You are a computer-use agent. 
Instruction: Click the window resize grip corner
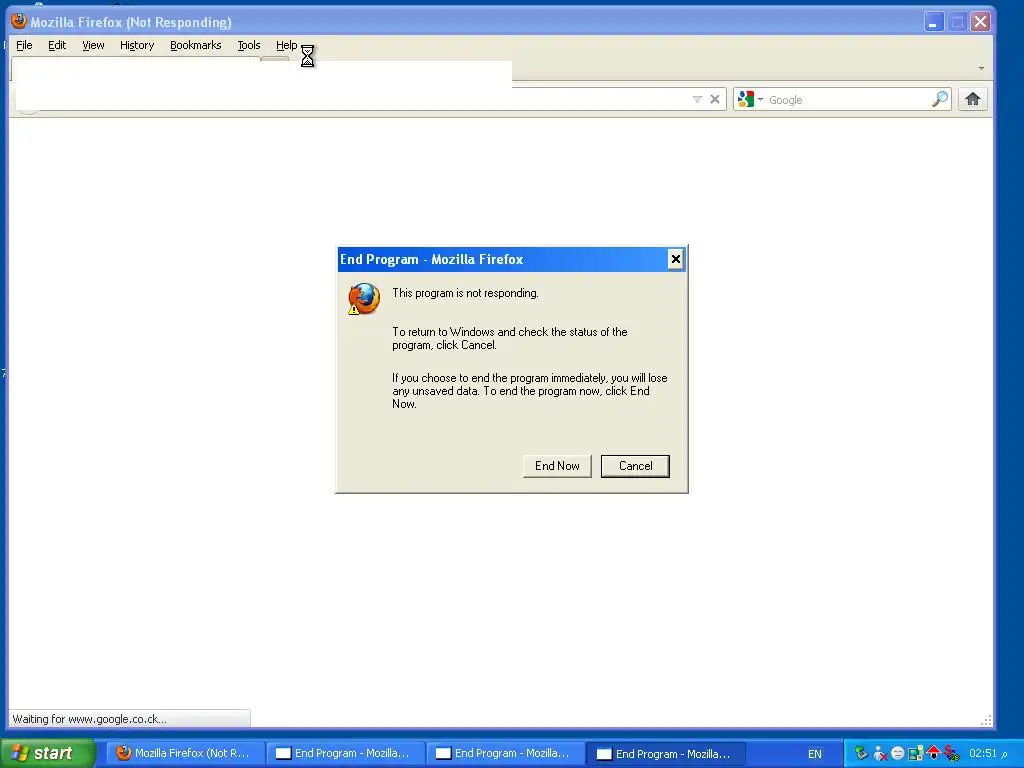(x=986, y=720)
